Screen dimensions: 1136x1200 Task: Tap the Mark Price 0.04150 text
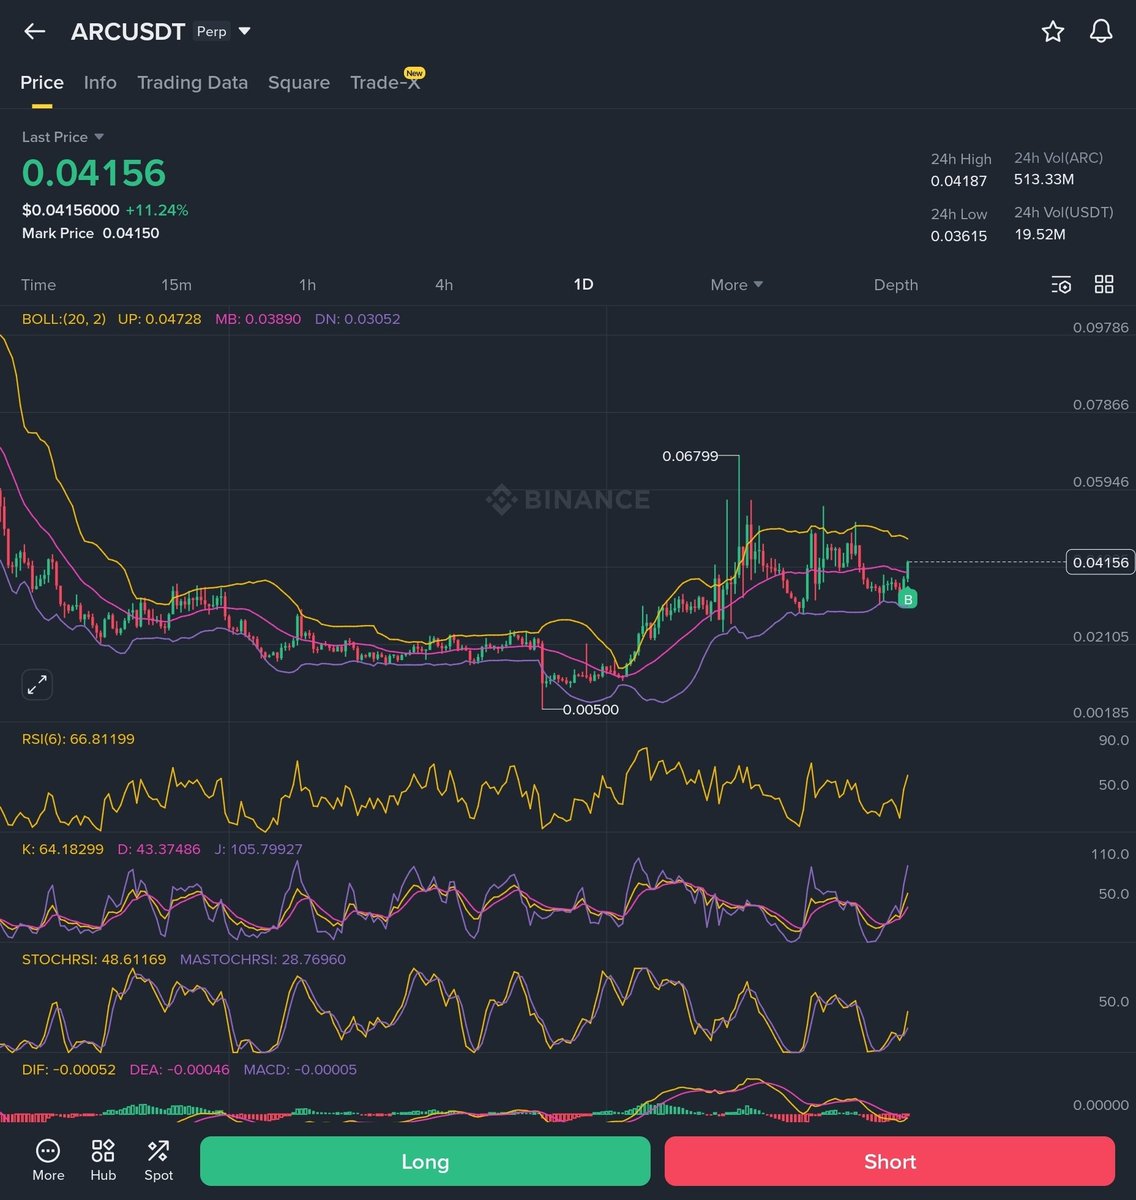click(x=91, y=233)
